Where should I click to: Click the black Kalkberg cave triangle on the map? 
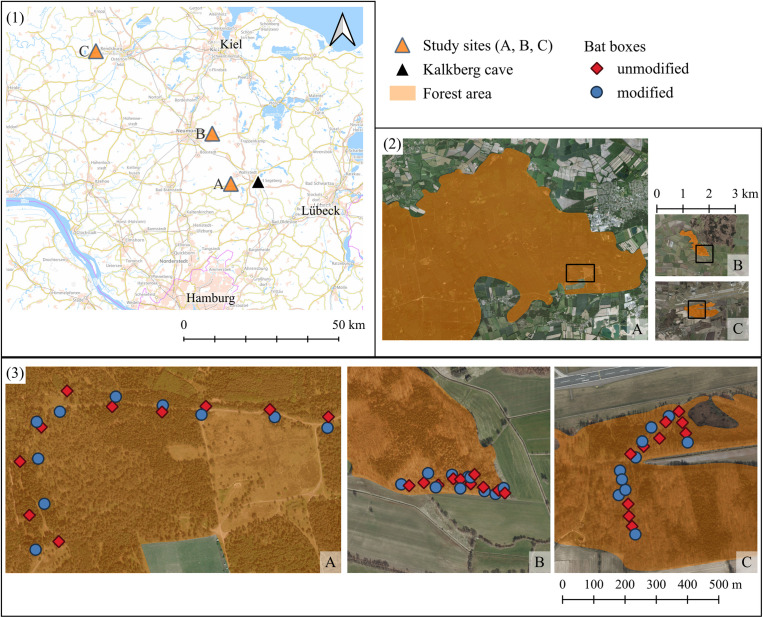point(258,183)
